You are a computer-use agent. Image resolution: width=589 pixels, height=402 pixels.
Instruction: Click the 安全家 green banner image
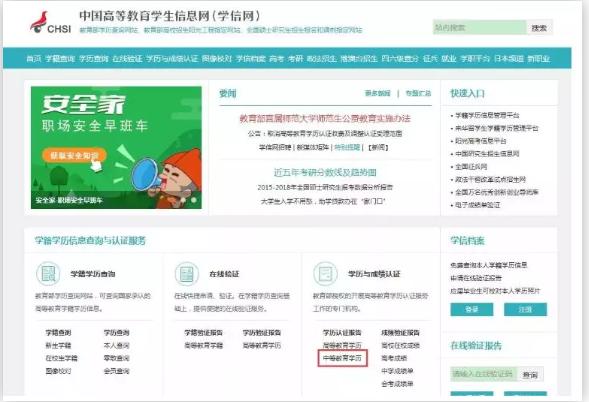116,147
